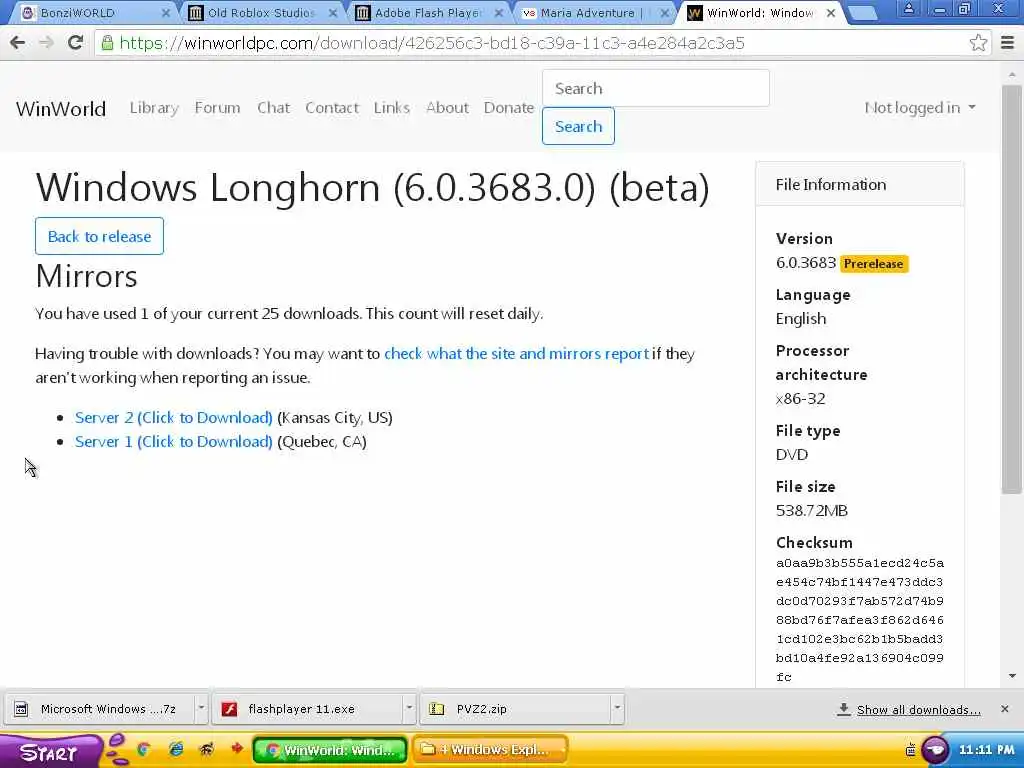
Task: Click the new tab button
Action: click(862, 12)
